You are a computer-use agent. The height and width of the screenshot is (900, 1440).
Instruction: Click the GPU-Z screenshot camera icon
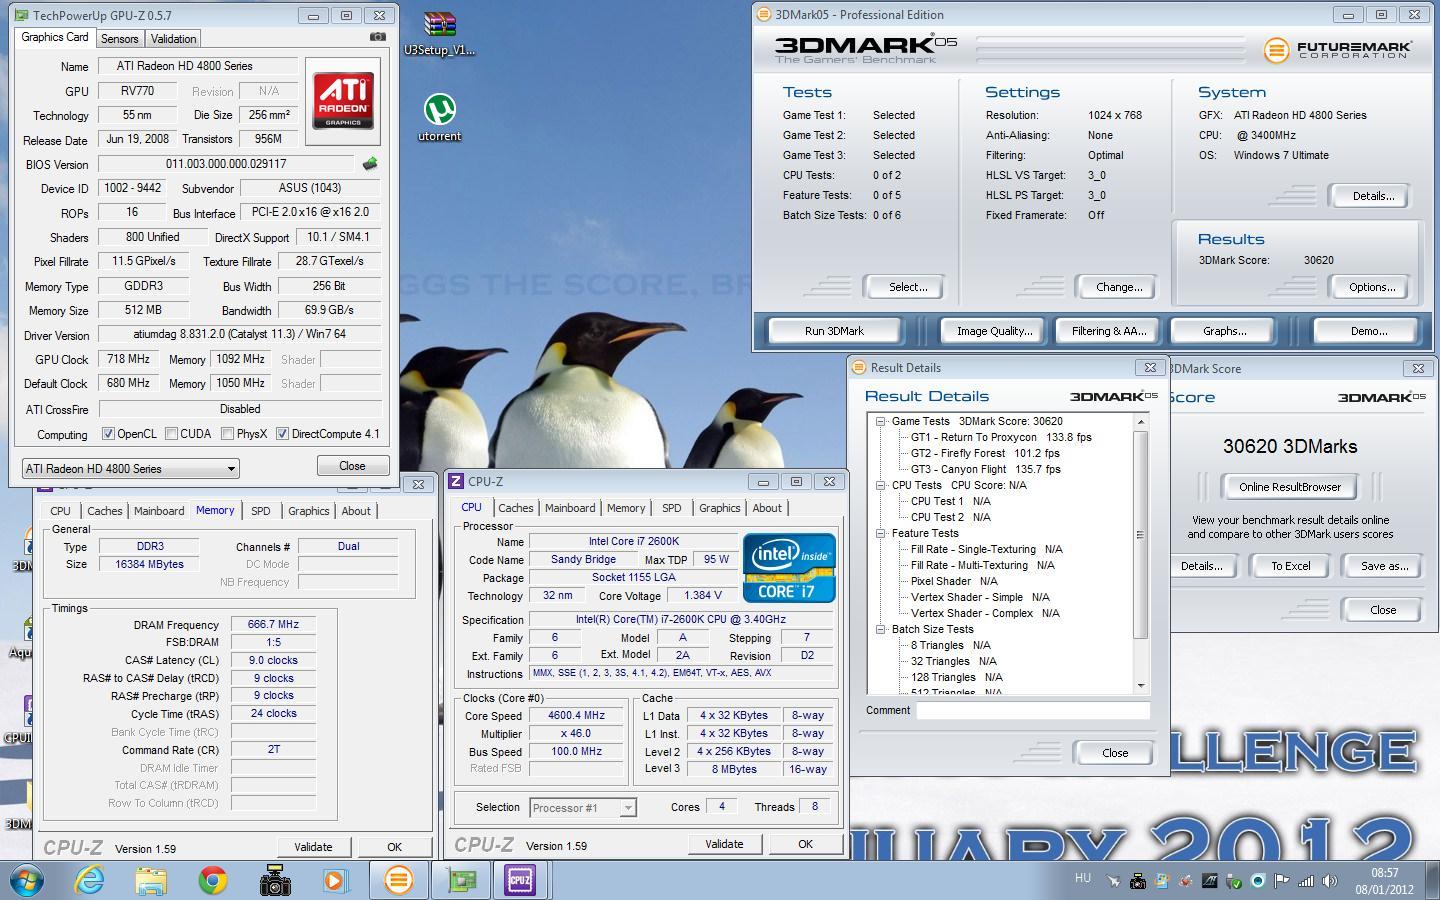pyautogui.click(x=377, y=37)
